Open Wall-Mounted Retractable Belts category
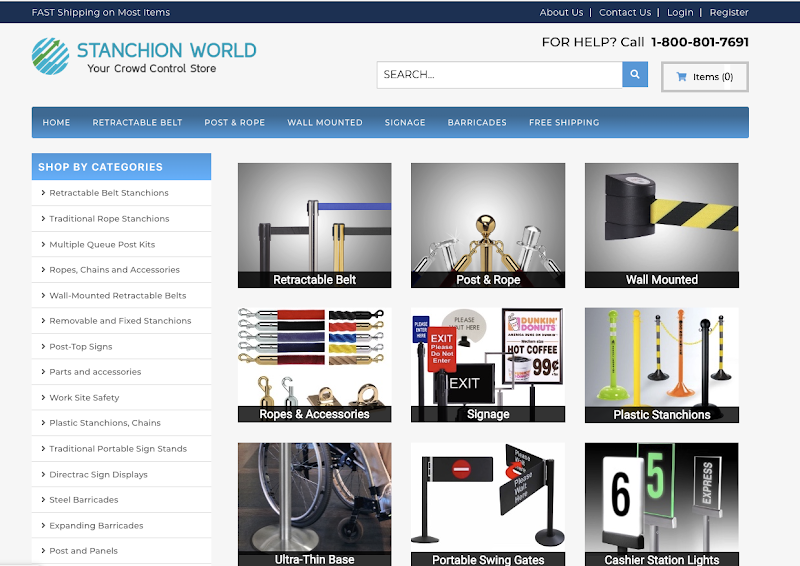The image size is (800, 566). (121, 296)
